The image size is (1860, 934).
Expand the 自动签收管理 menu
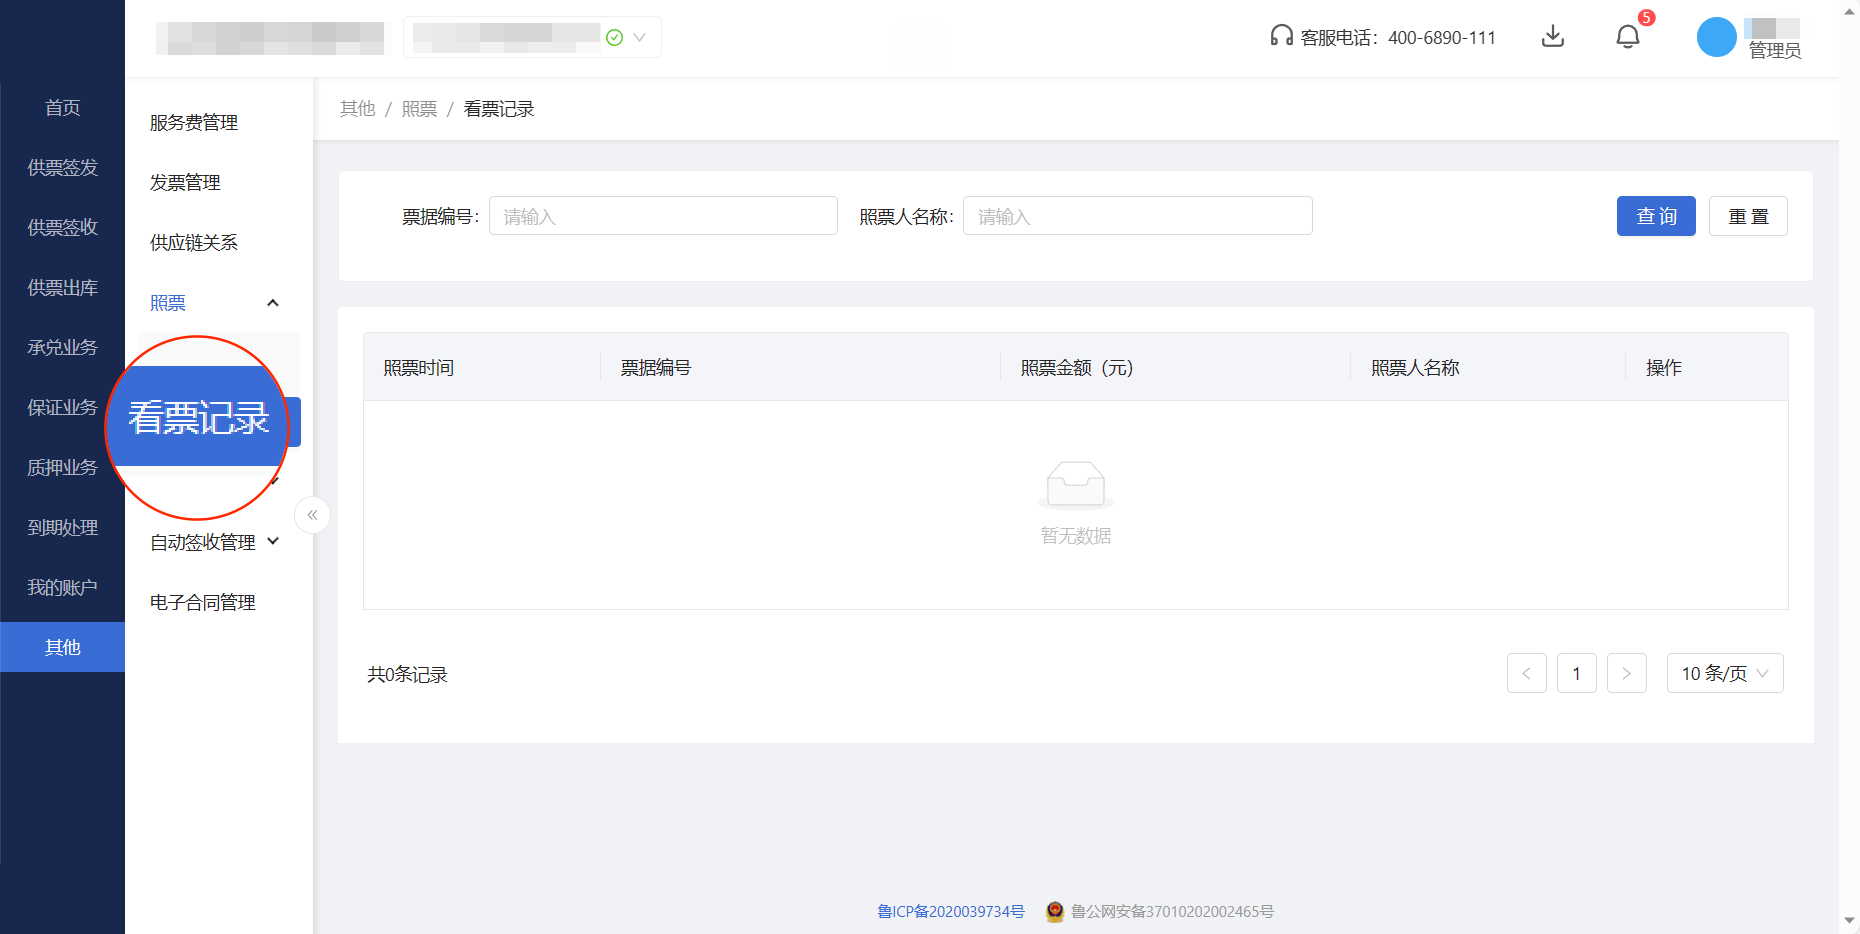(x=213, y=541)
